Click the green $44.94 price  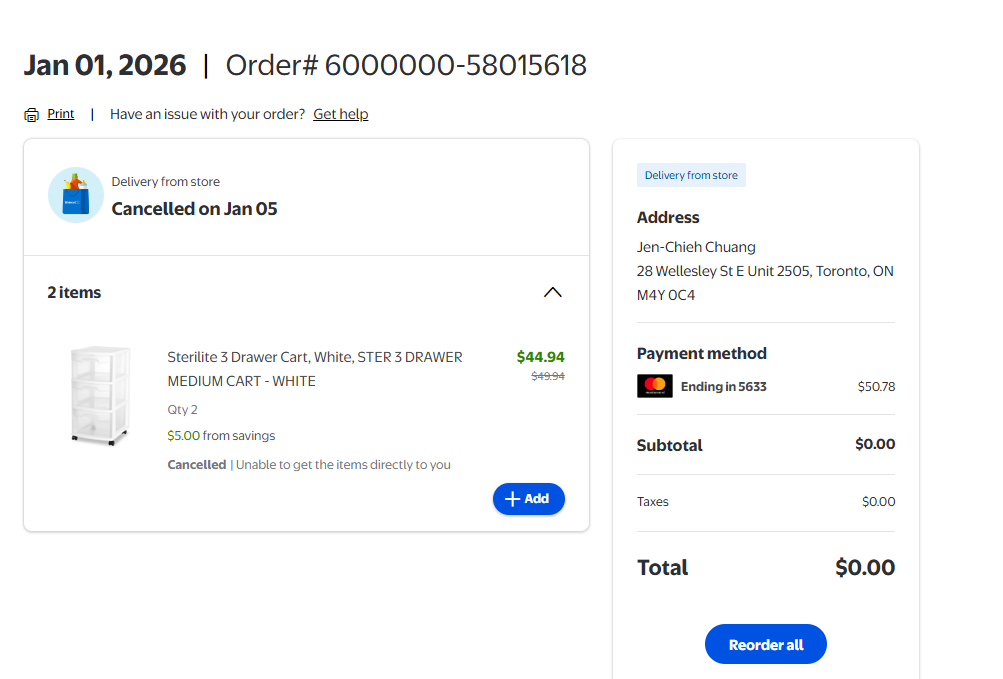[x=540, y=357]
